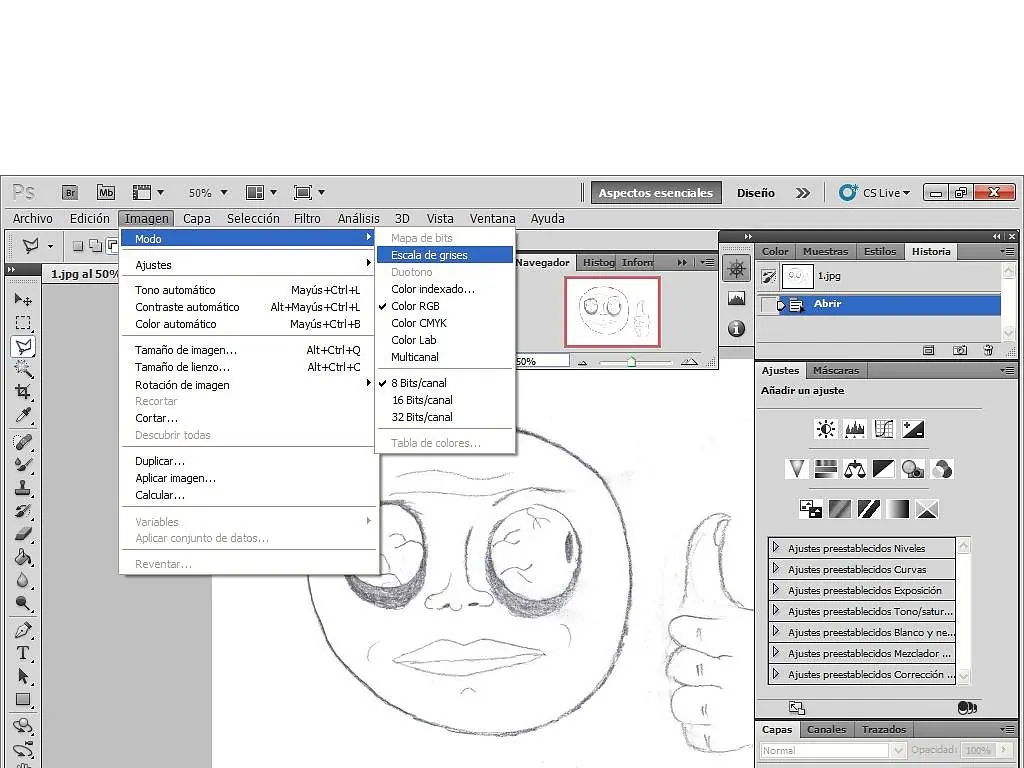The image size is (1024, 768).
Task: Select the Brush tool
Action: (23, 465)
